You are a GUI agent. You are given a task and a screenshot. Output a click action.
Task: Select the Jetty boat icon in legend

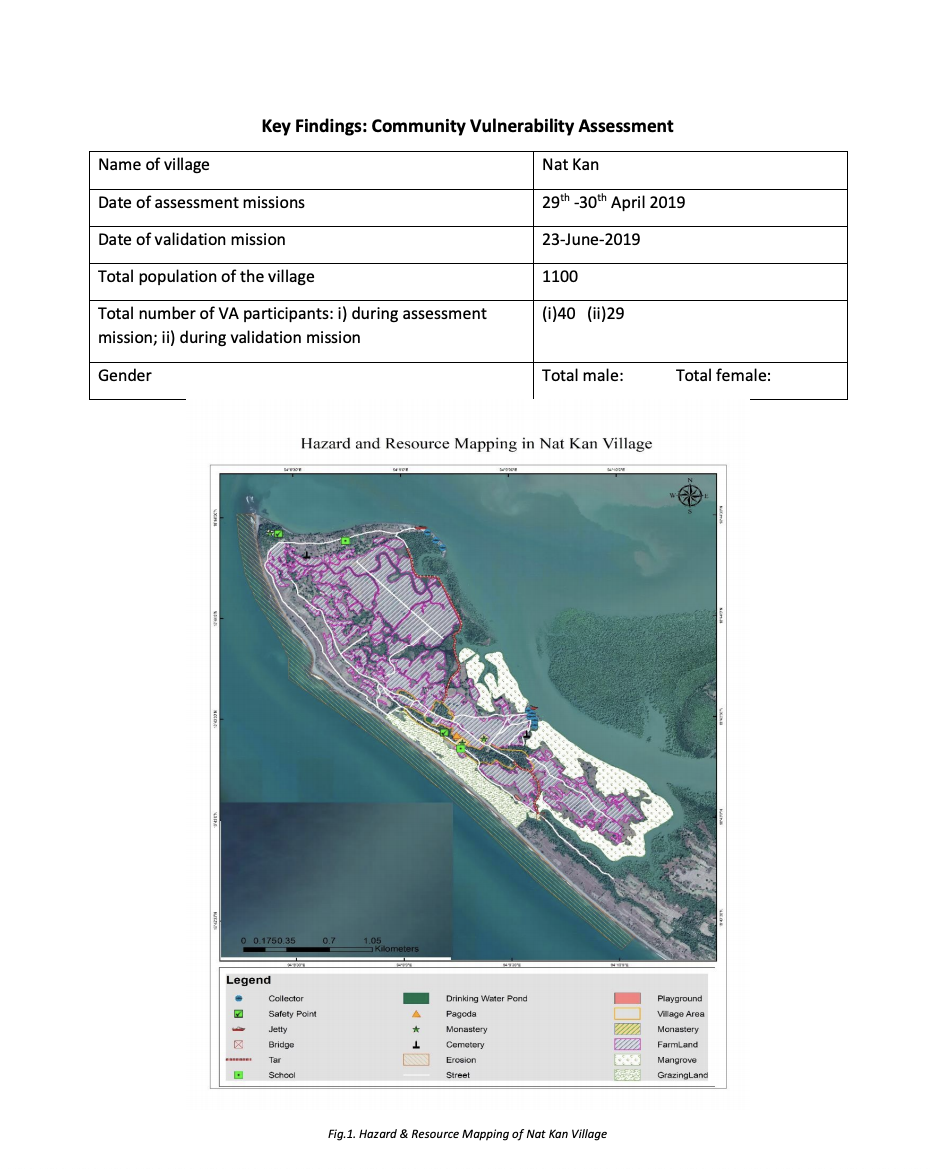(239, 1029)
